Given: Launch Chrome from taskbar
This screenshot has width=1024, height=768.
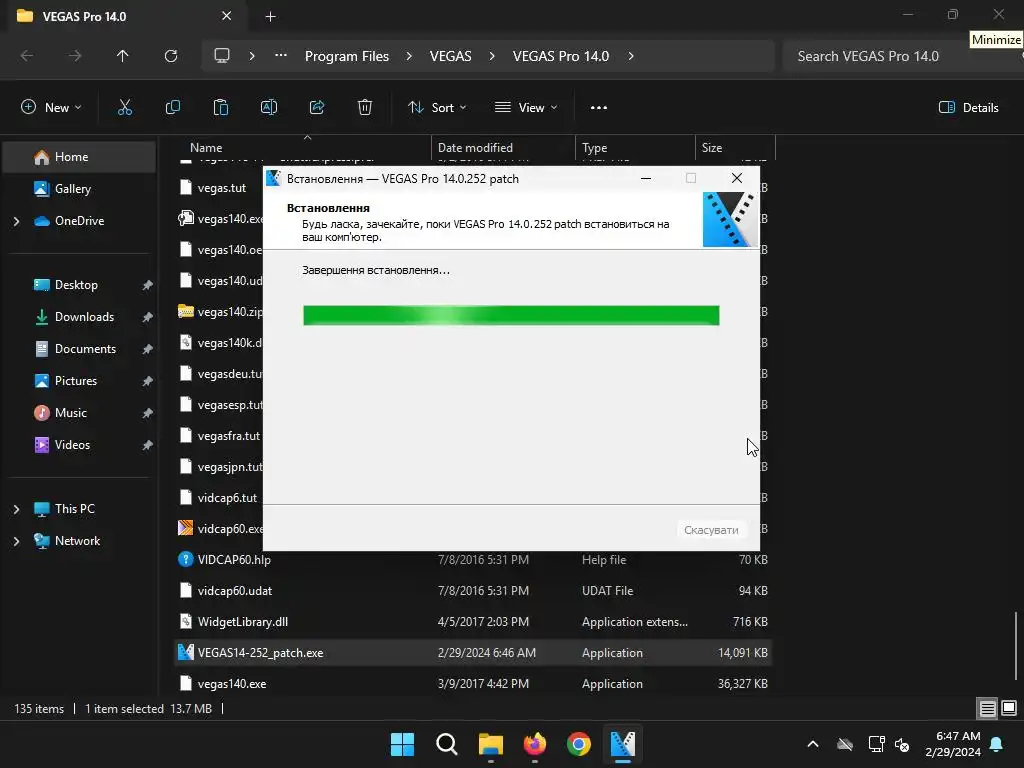Looking at the screenshot, I should point(579,744).
